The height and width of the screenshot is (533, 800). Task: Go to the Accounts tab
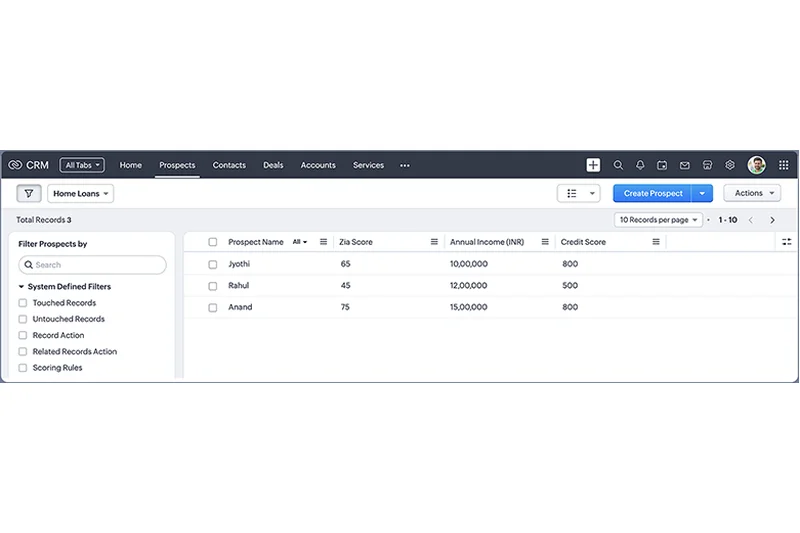click(318, 165)
